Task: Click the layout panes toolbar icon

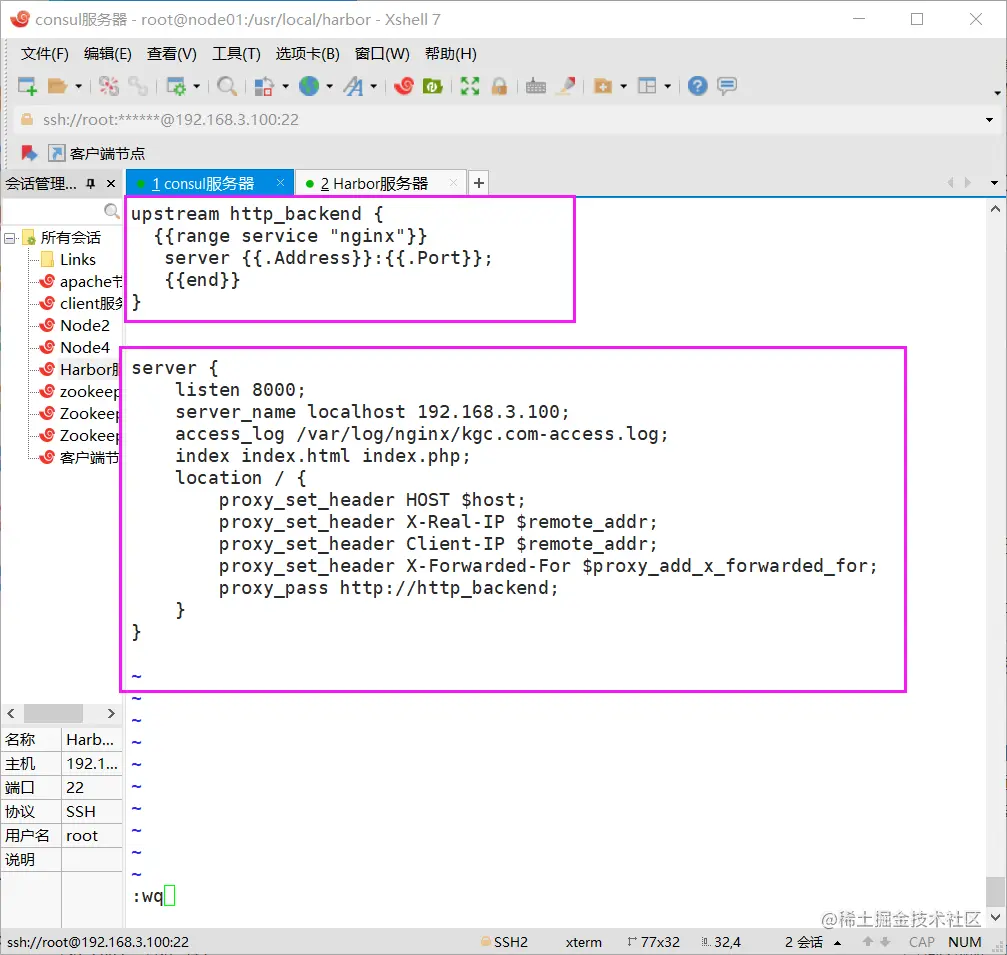Action: click(647, 86)
